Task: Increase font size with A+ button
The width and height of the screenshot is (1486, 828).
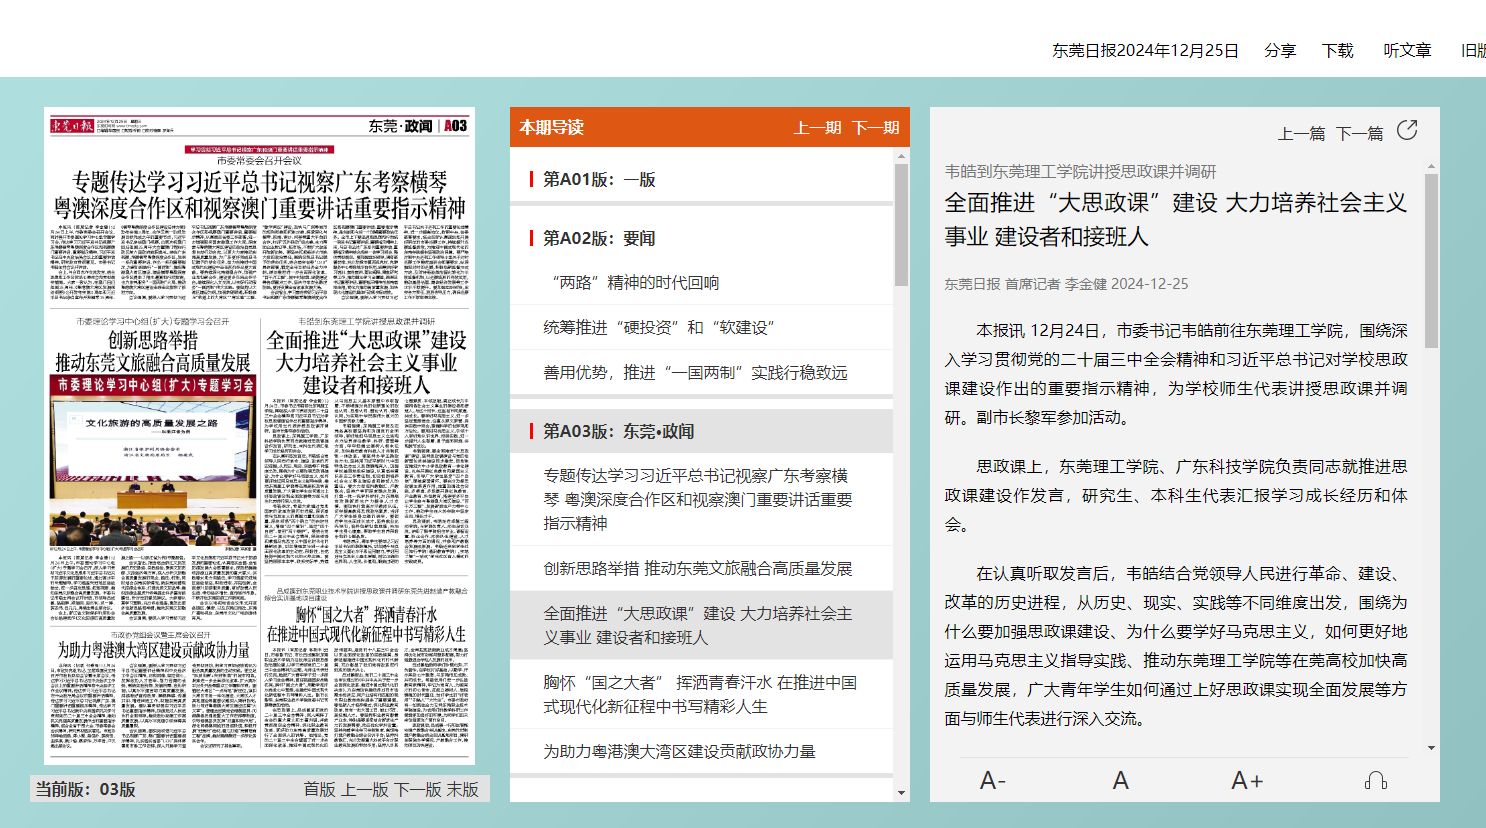Action: pos(1246,781)
